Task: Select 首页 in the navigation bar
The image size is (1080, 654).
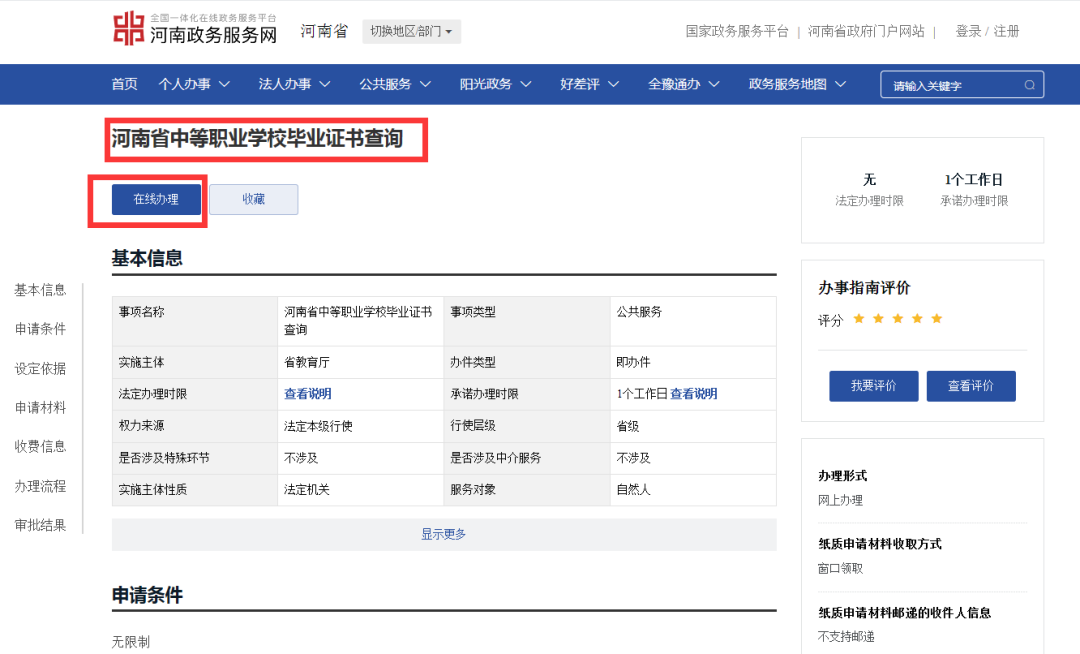Action: coord(123,84)
